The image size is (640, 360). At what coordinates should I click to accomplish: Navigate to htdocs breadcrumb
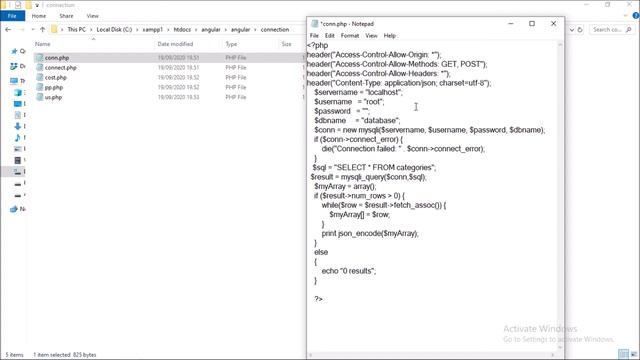pos(182,29)
